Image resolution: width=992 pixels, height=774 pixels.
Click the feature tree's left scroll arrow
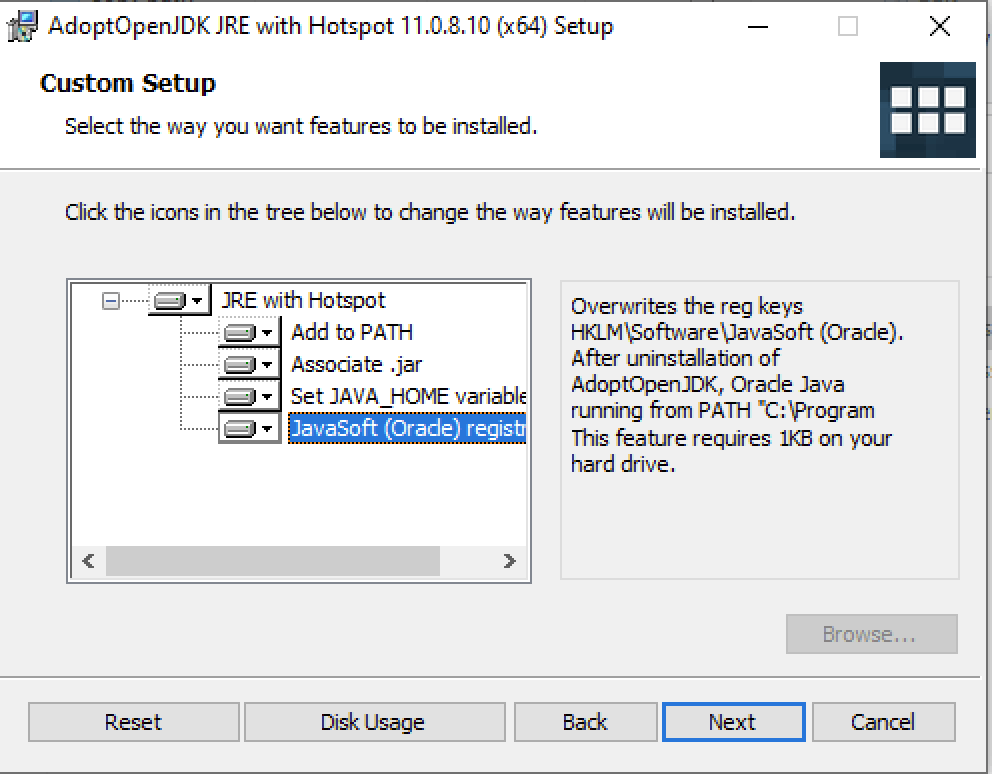coord(89,561)
